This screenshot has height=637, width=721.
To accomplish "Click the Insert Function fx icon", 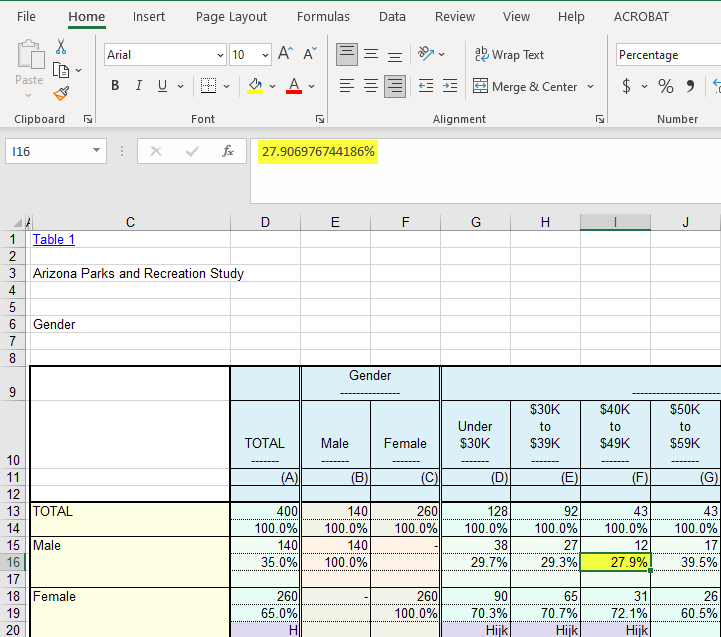I will click(228, 151).
